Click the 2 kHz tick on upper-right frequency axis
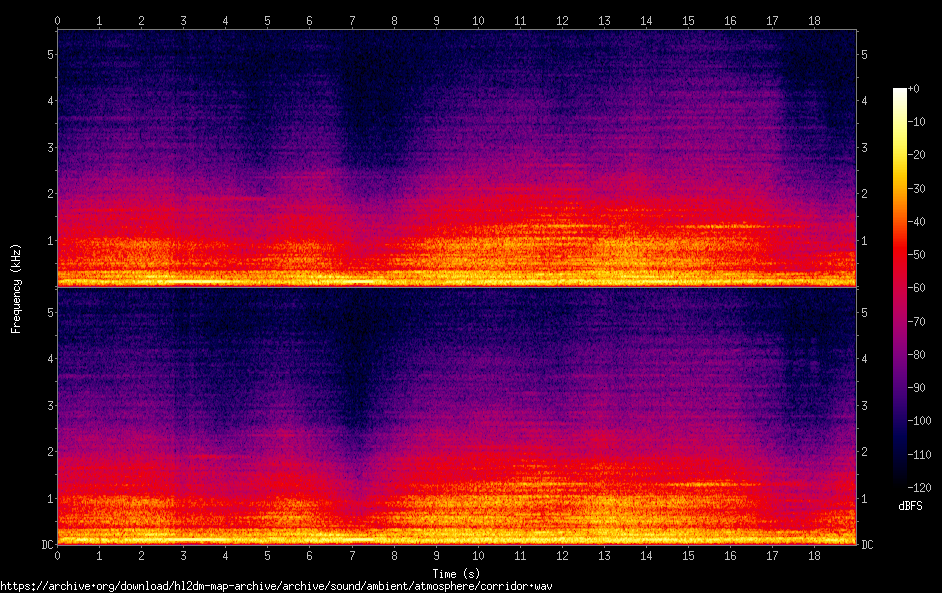Viewport: 942px width, 593px height. 865,194
